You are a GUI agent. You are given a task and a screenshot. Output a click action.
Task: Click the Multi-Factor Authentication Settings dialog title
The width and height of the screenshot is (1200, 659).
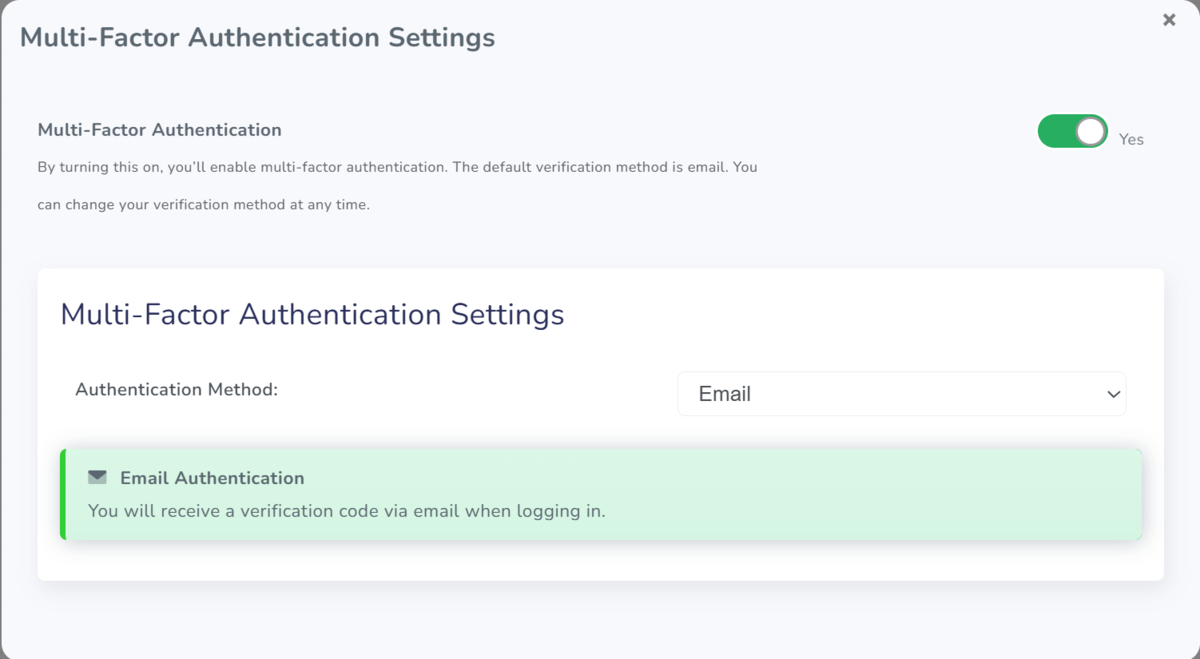tap(258, 37)
